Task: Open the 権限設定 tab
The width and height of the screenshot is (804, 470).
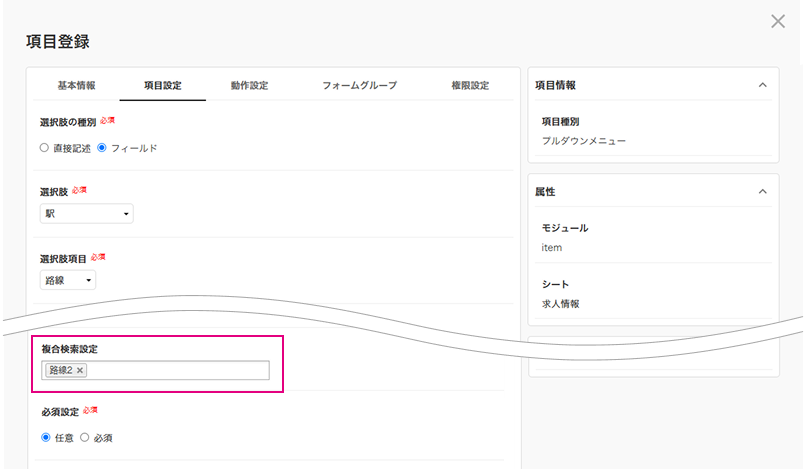Action: tap(470, 85)
